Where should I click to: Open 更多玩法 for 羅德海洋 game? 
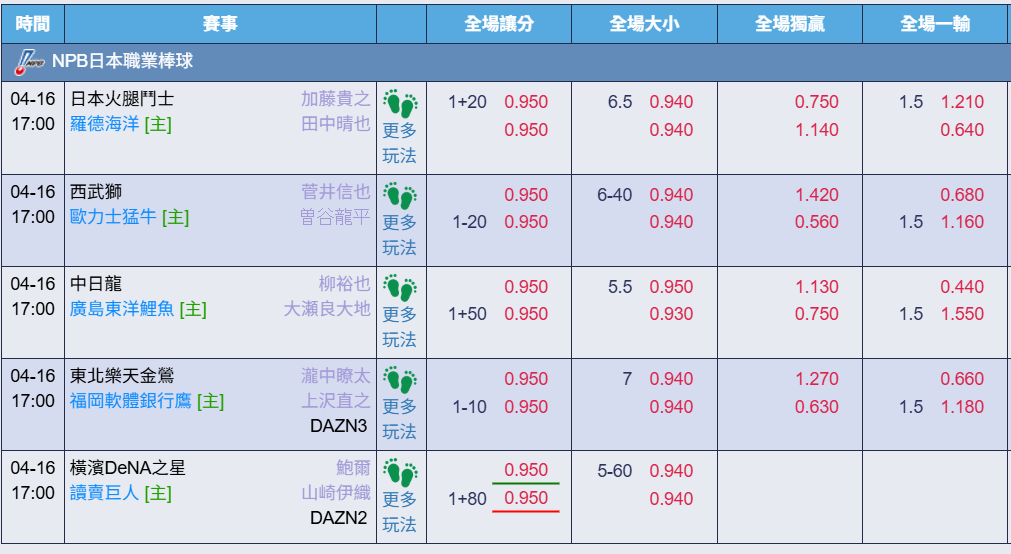pos(400,143)
